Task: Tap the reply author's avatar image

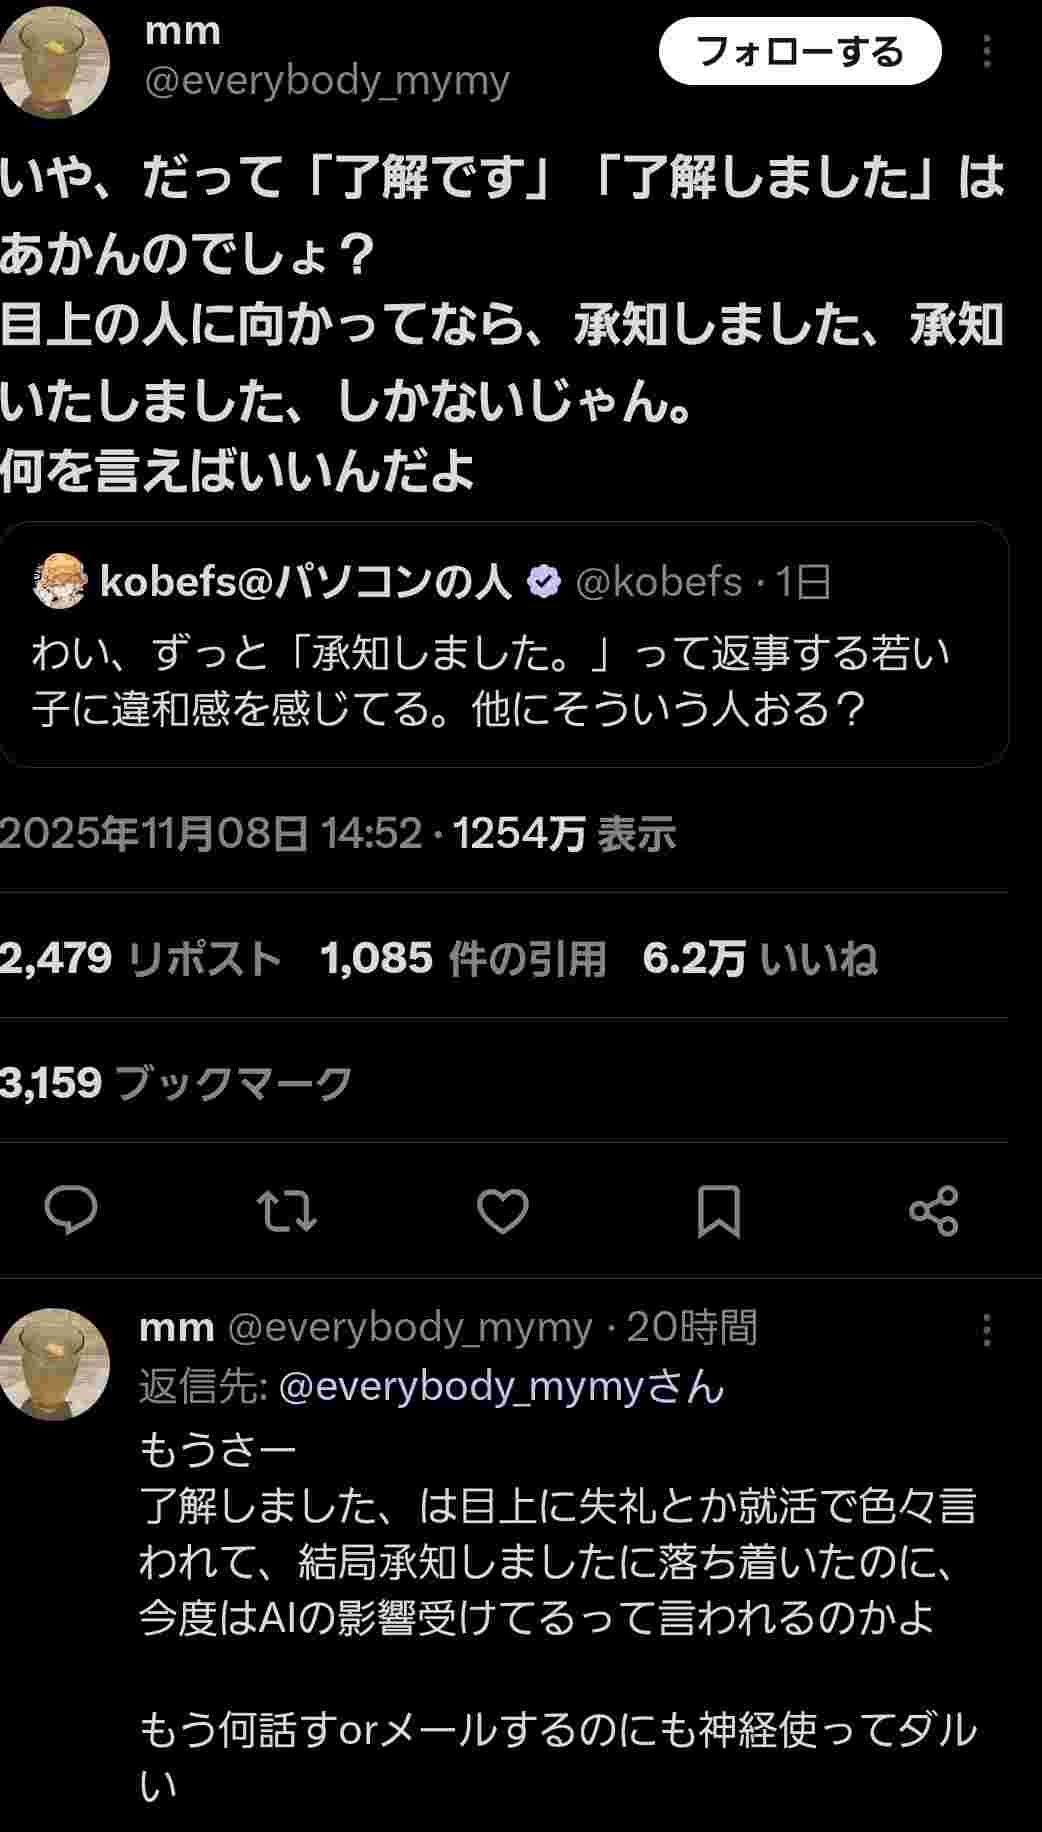Action: [x=54, y=1363]
